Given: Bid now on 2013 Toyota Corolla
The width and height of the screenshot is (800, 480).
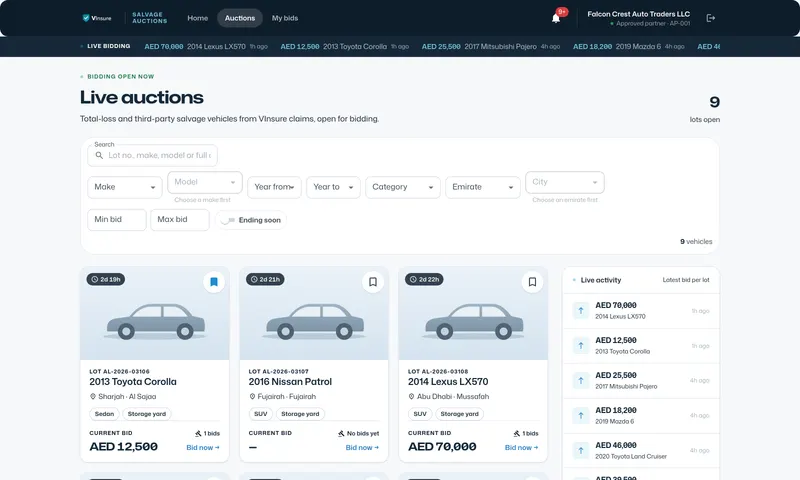Looking at the screenshot, I should [x=203, y=447].
